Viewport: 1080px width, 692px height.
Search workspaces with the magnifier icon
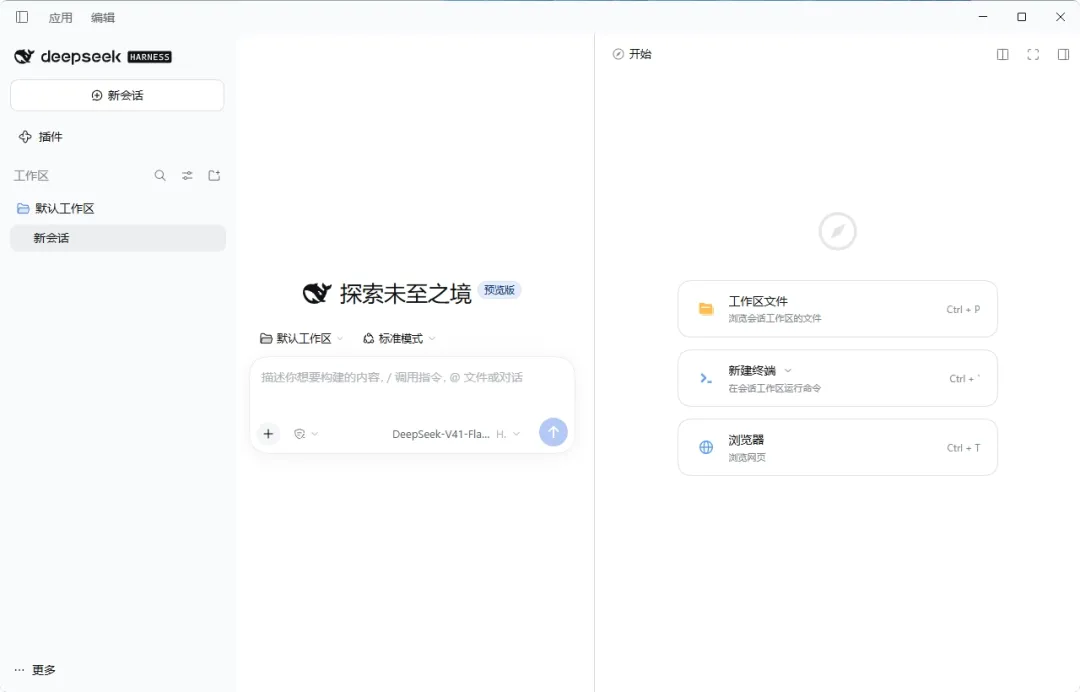click(x=160, y=176)
